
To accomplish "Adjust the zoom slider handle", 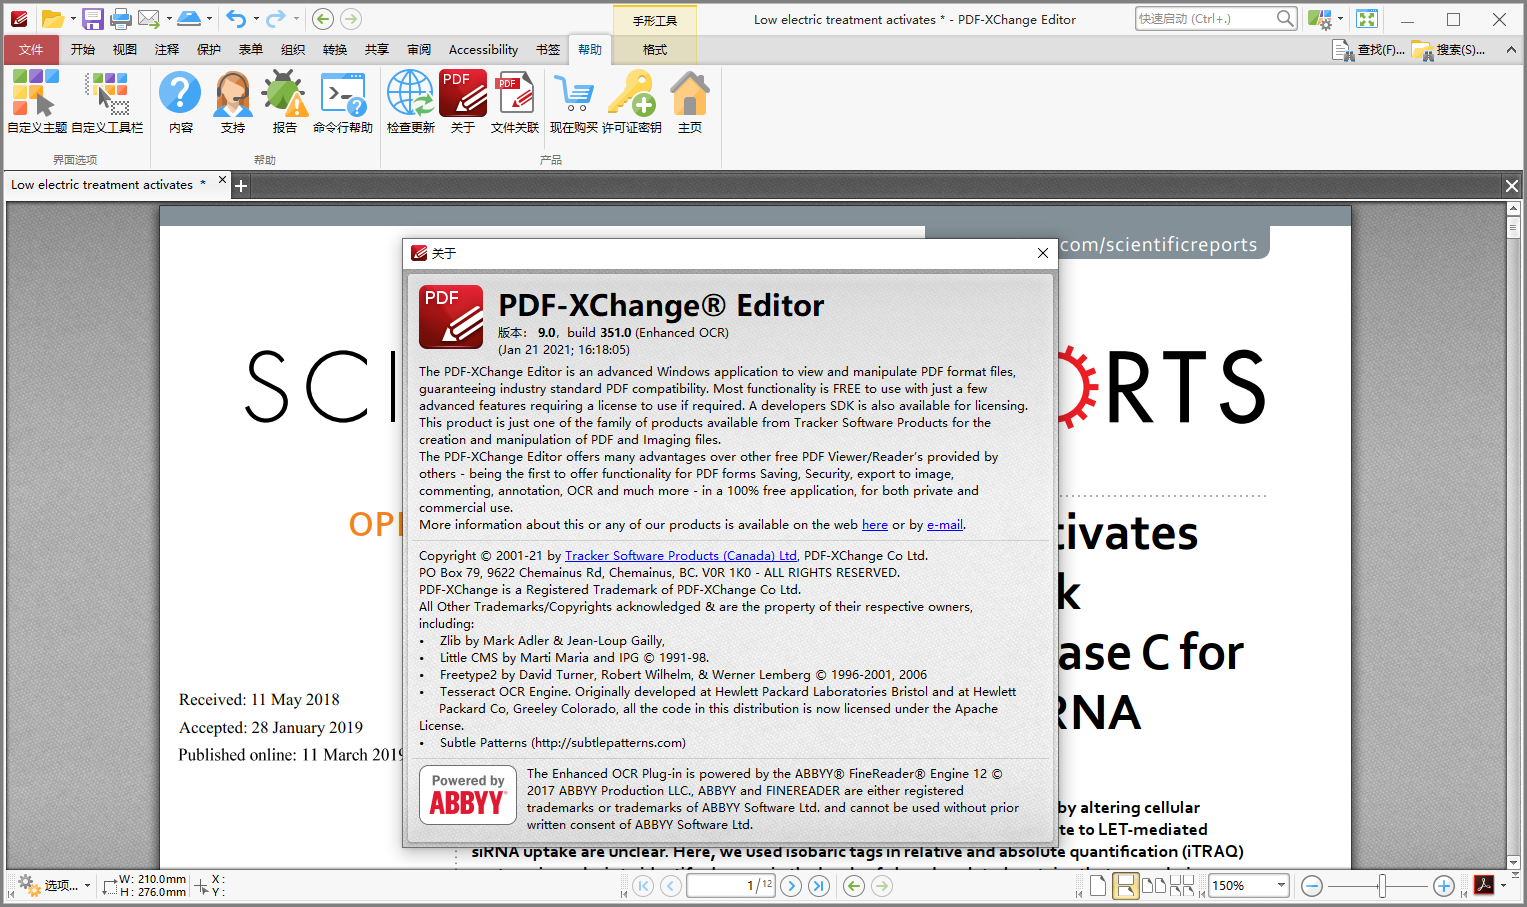I will coord(1382,885).
